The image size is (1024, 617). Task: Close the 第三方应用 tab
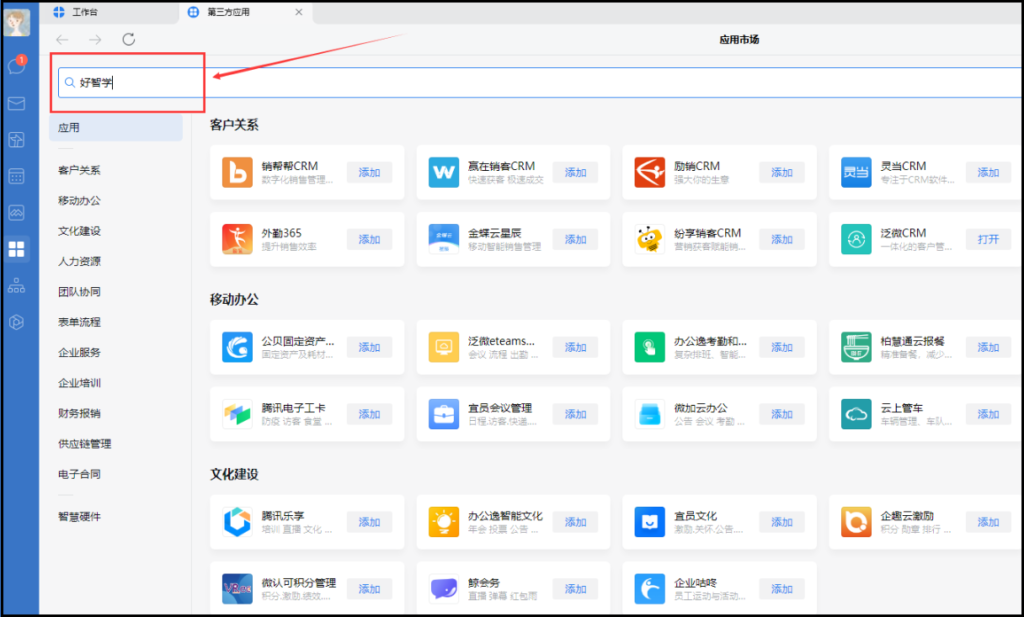pyautogui.click(x=298, y=12)
